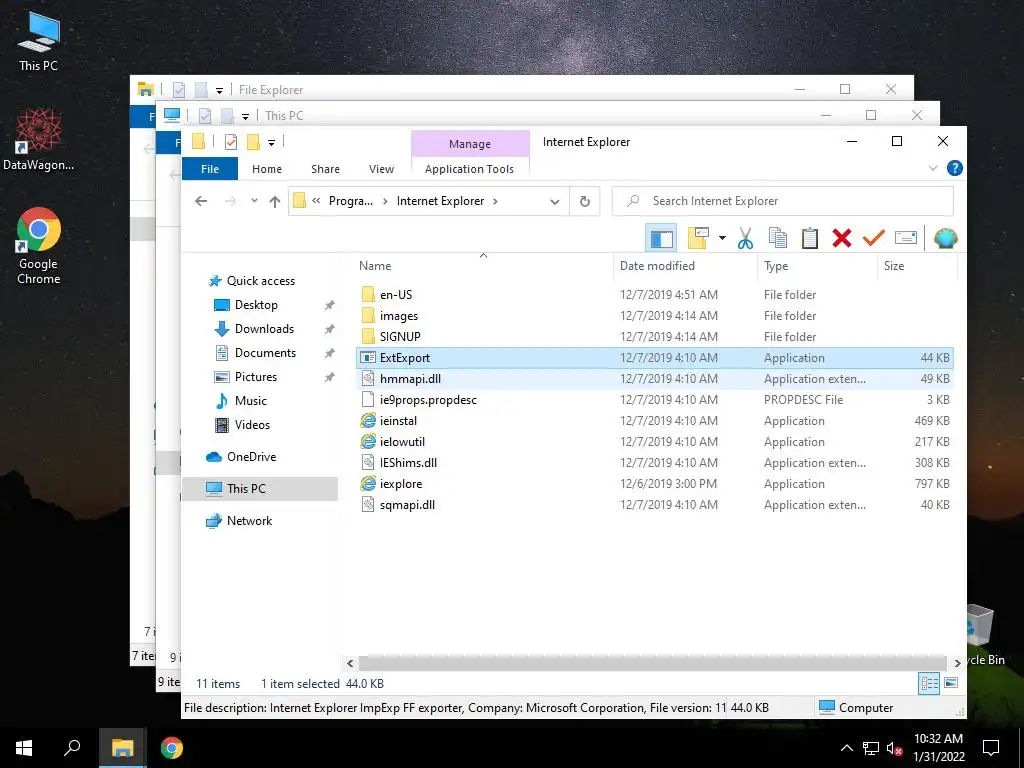1024x768 pixels.
Task: Click the Forward arrow button
Action: (231, 201)
